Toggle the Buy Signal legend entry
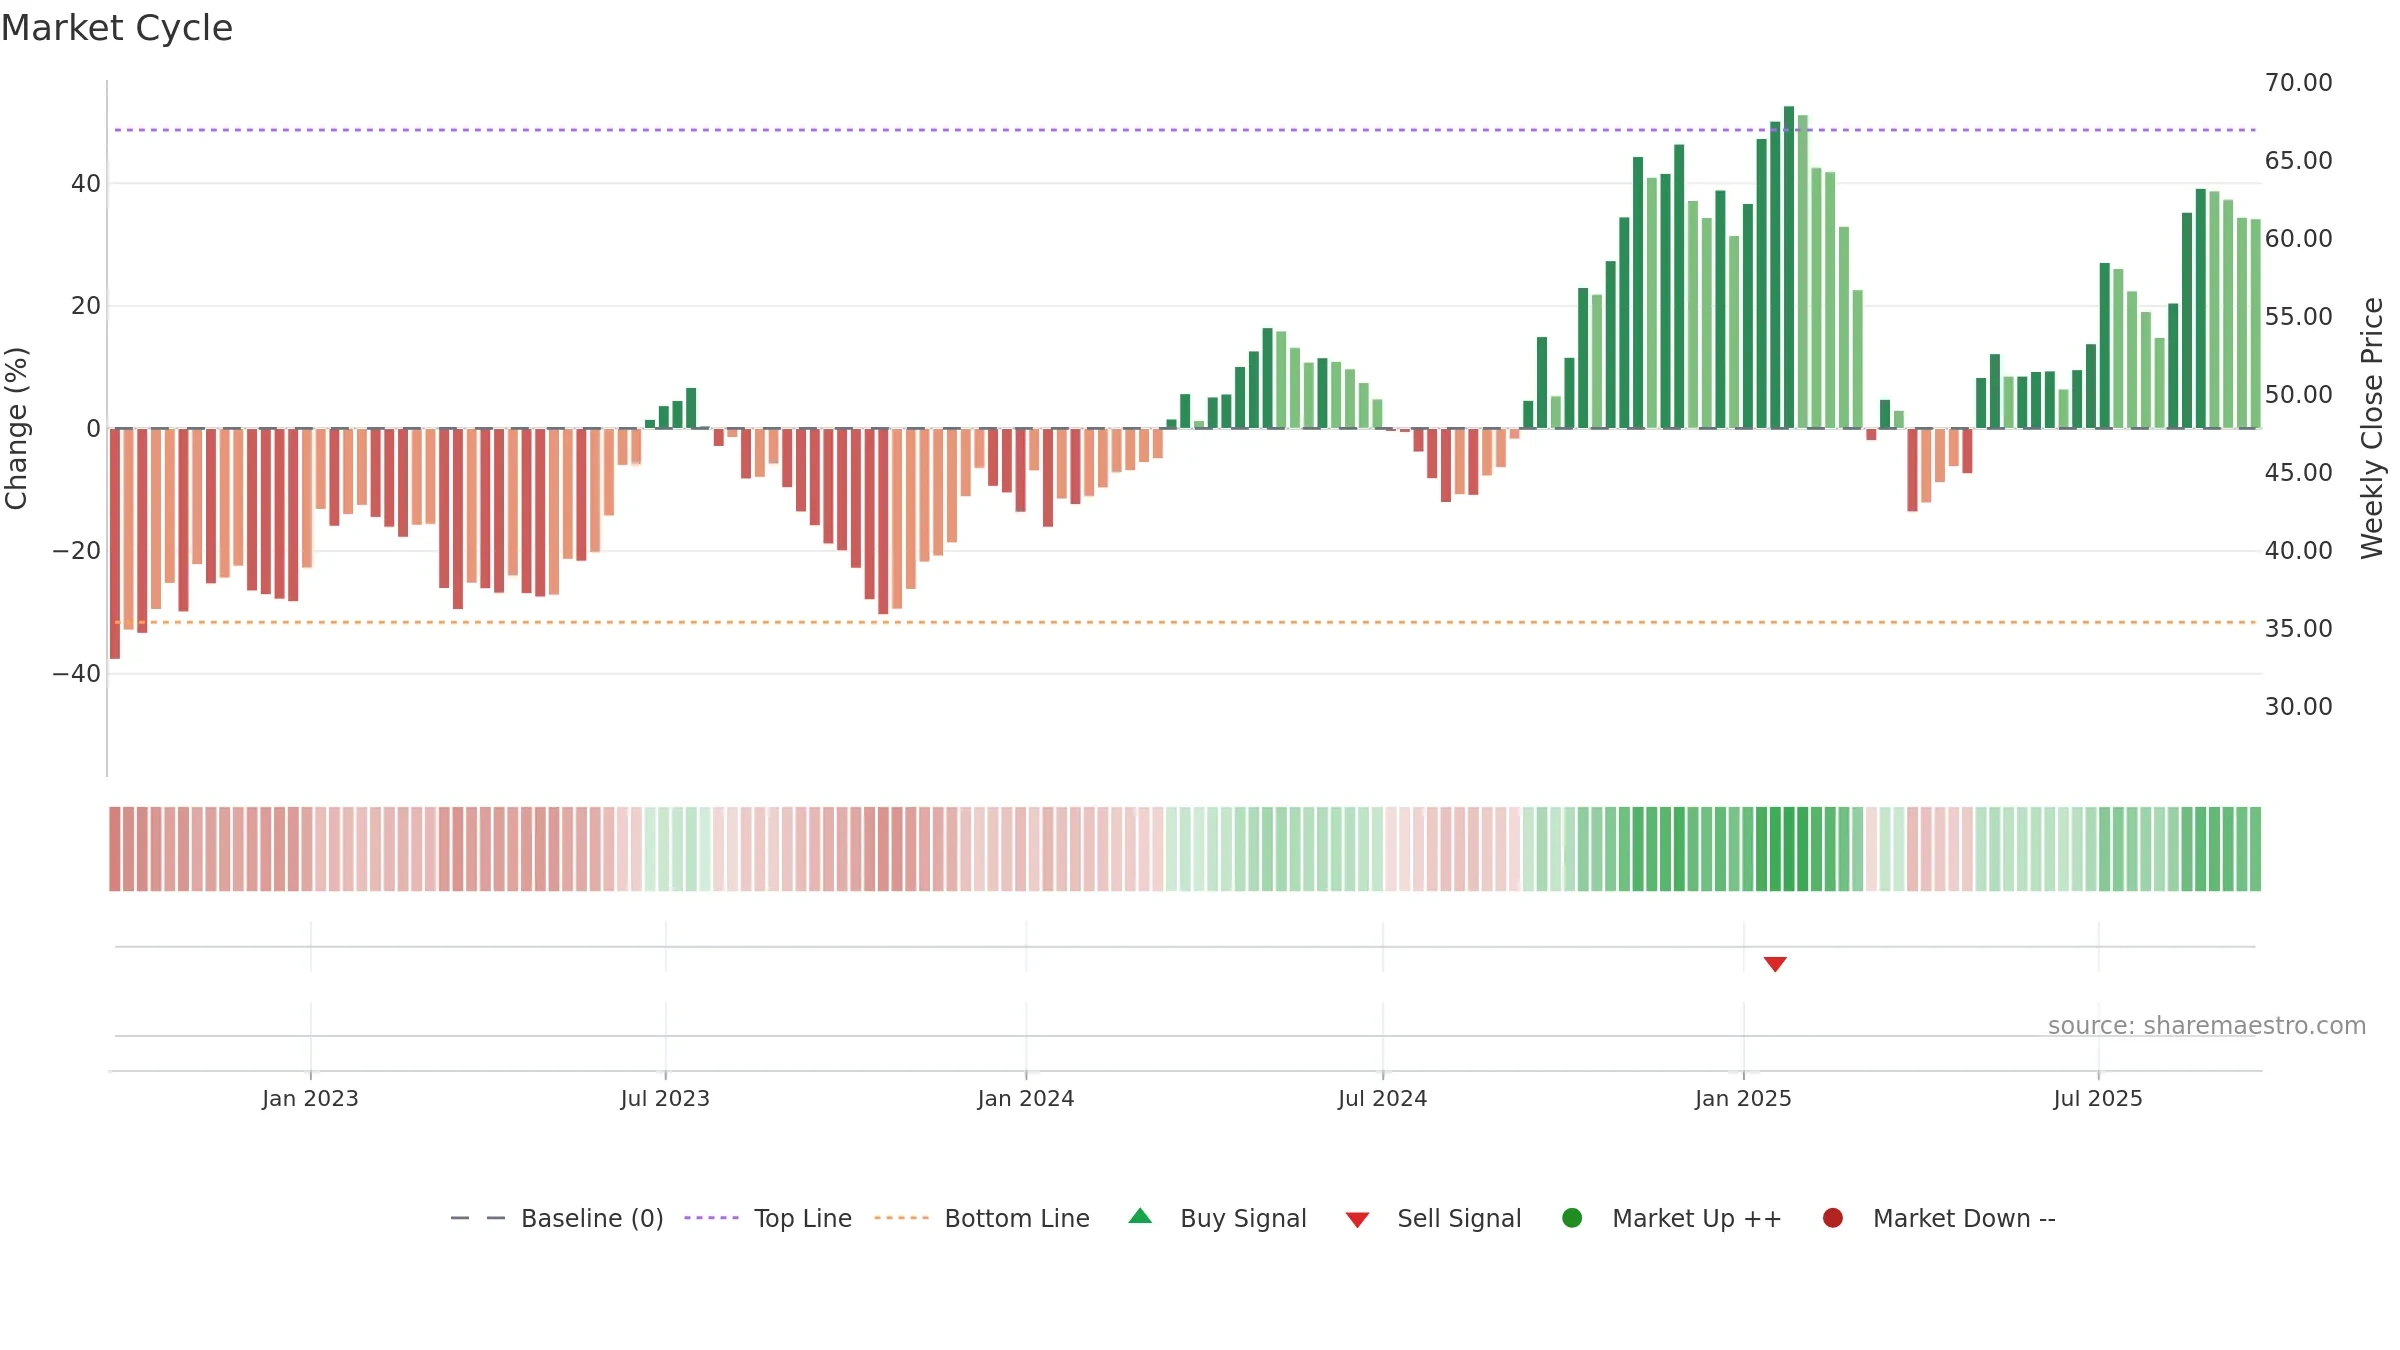 pyautogui.click(x=1217, y=1218)
